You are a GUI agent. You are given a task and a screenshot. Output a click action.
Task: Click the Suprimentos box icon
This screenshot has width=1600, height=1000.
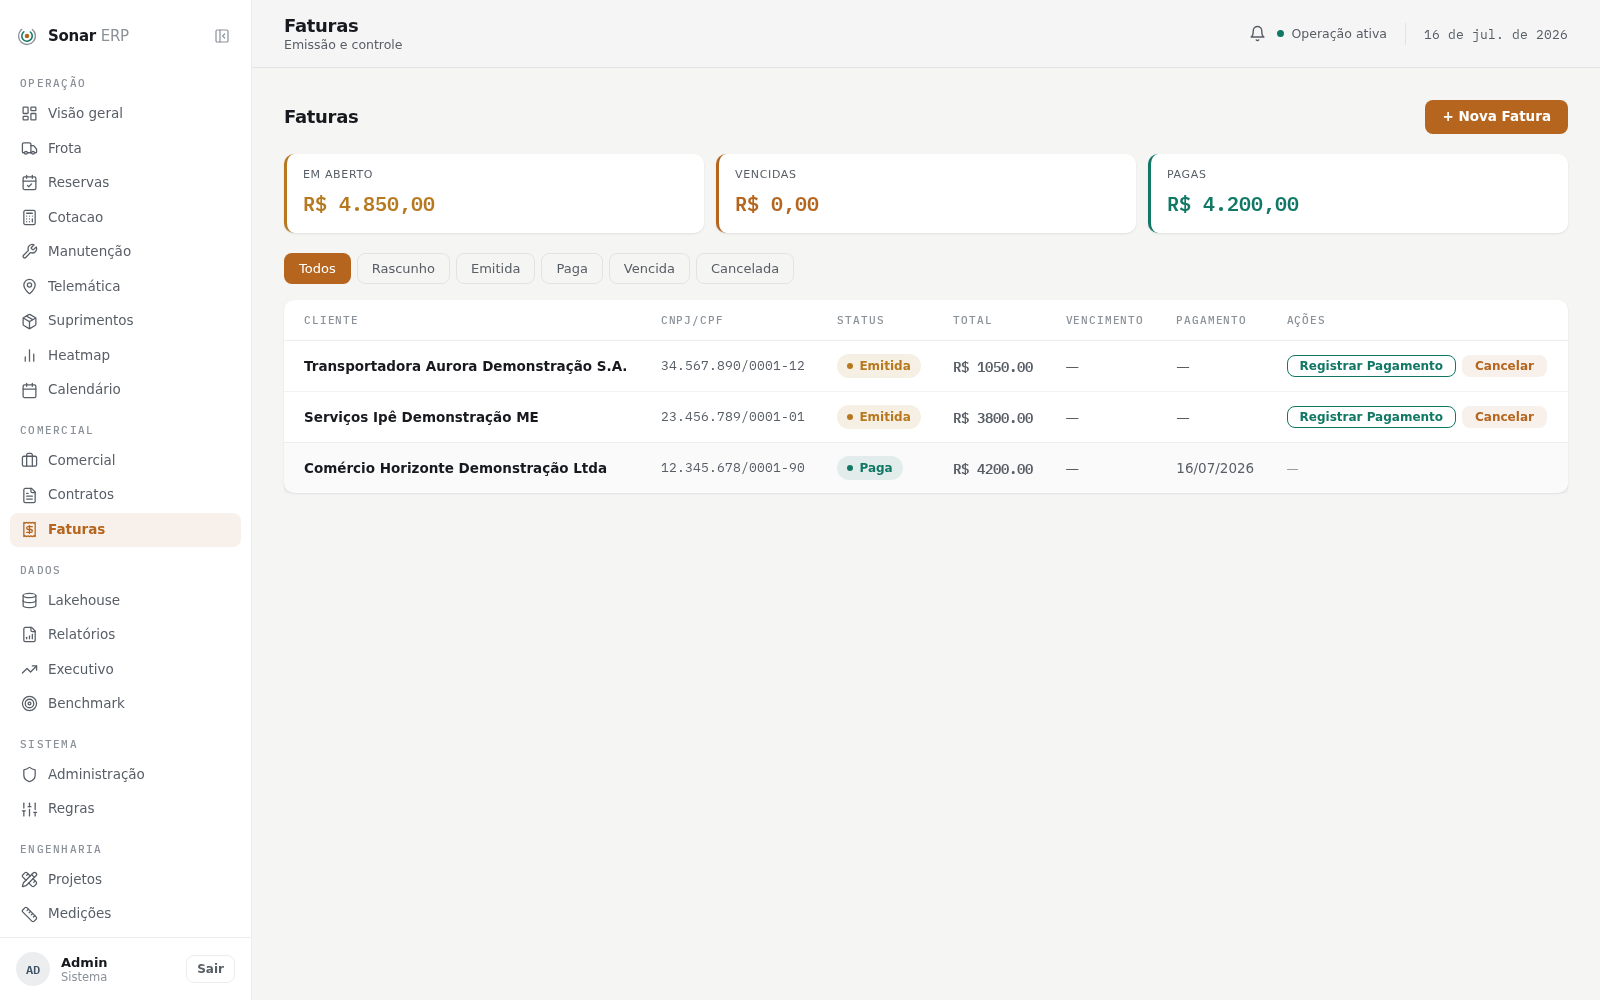[30, 320]
